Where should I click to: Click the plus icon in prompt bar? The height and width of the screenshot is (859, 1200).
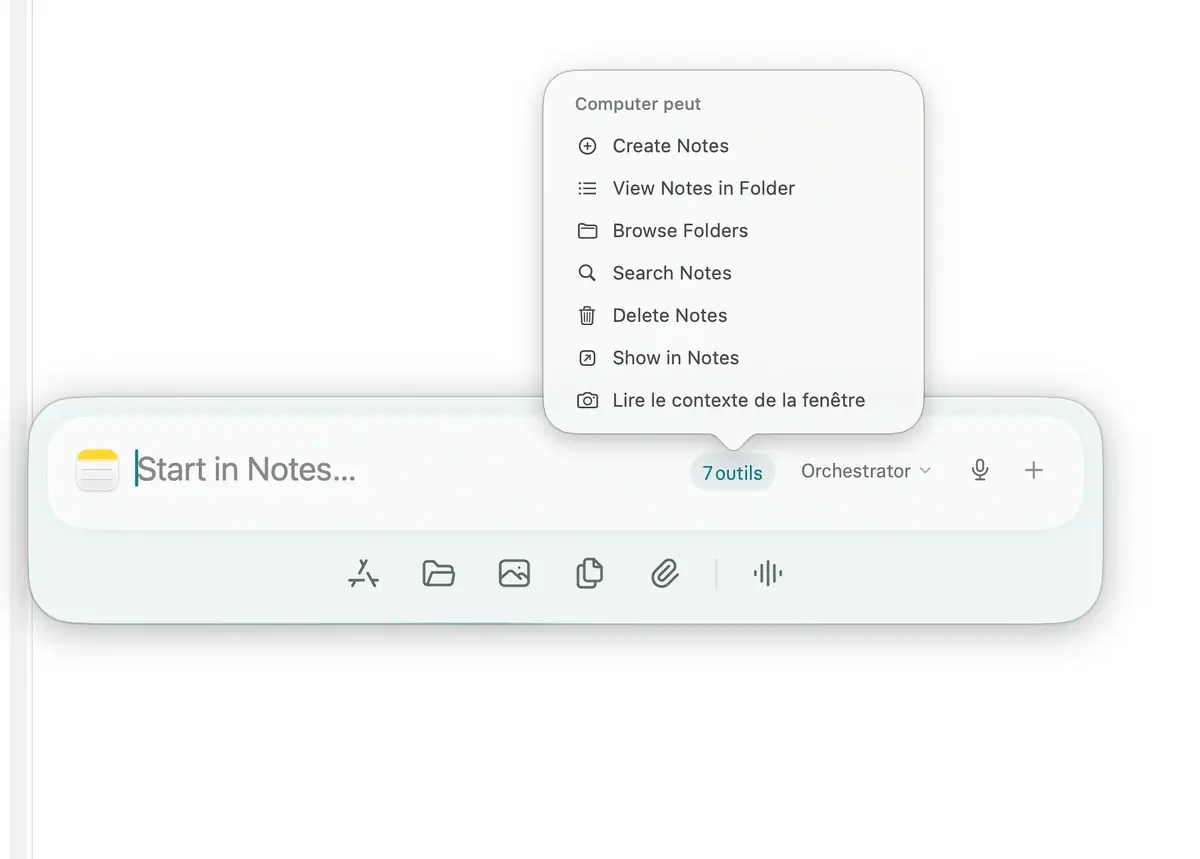point(1034,470)
